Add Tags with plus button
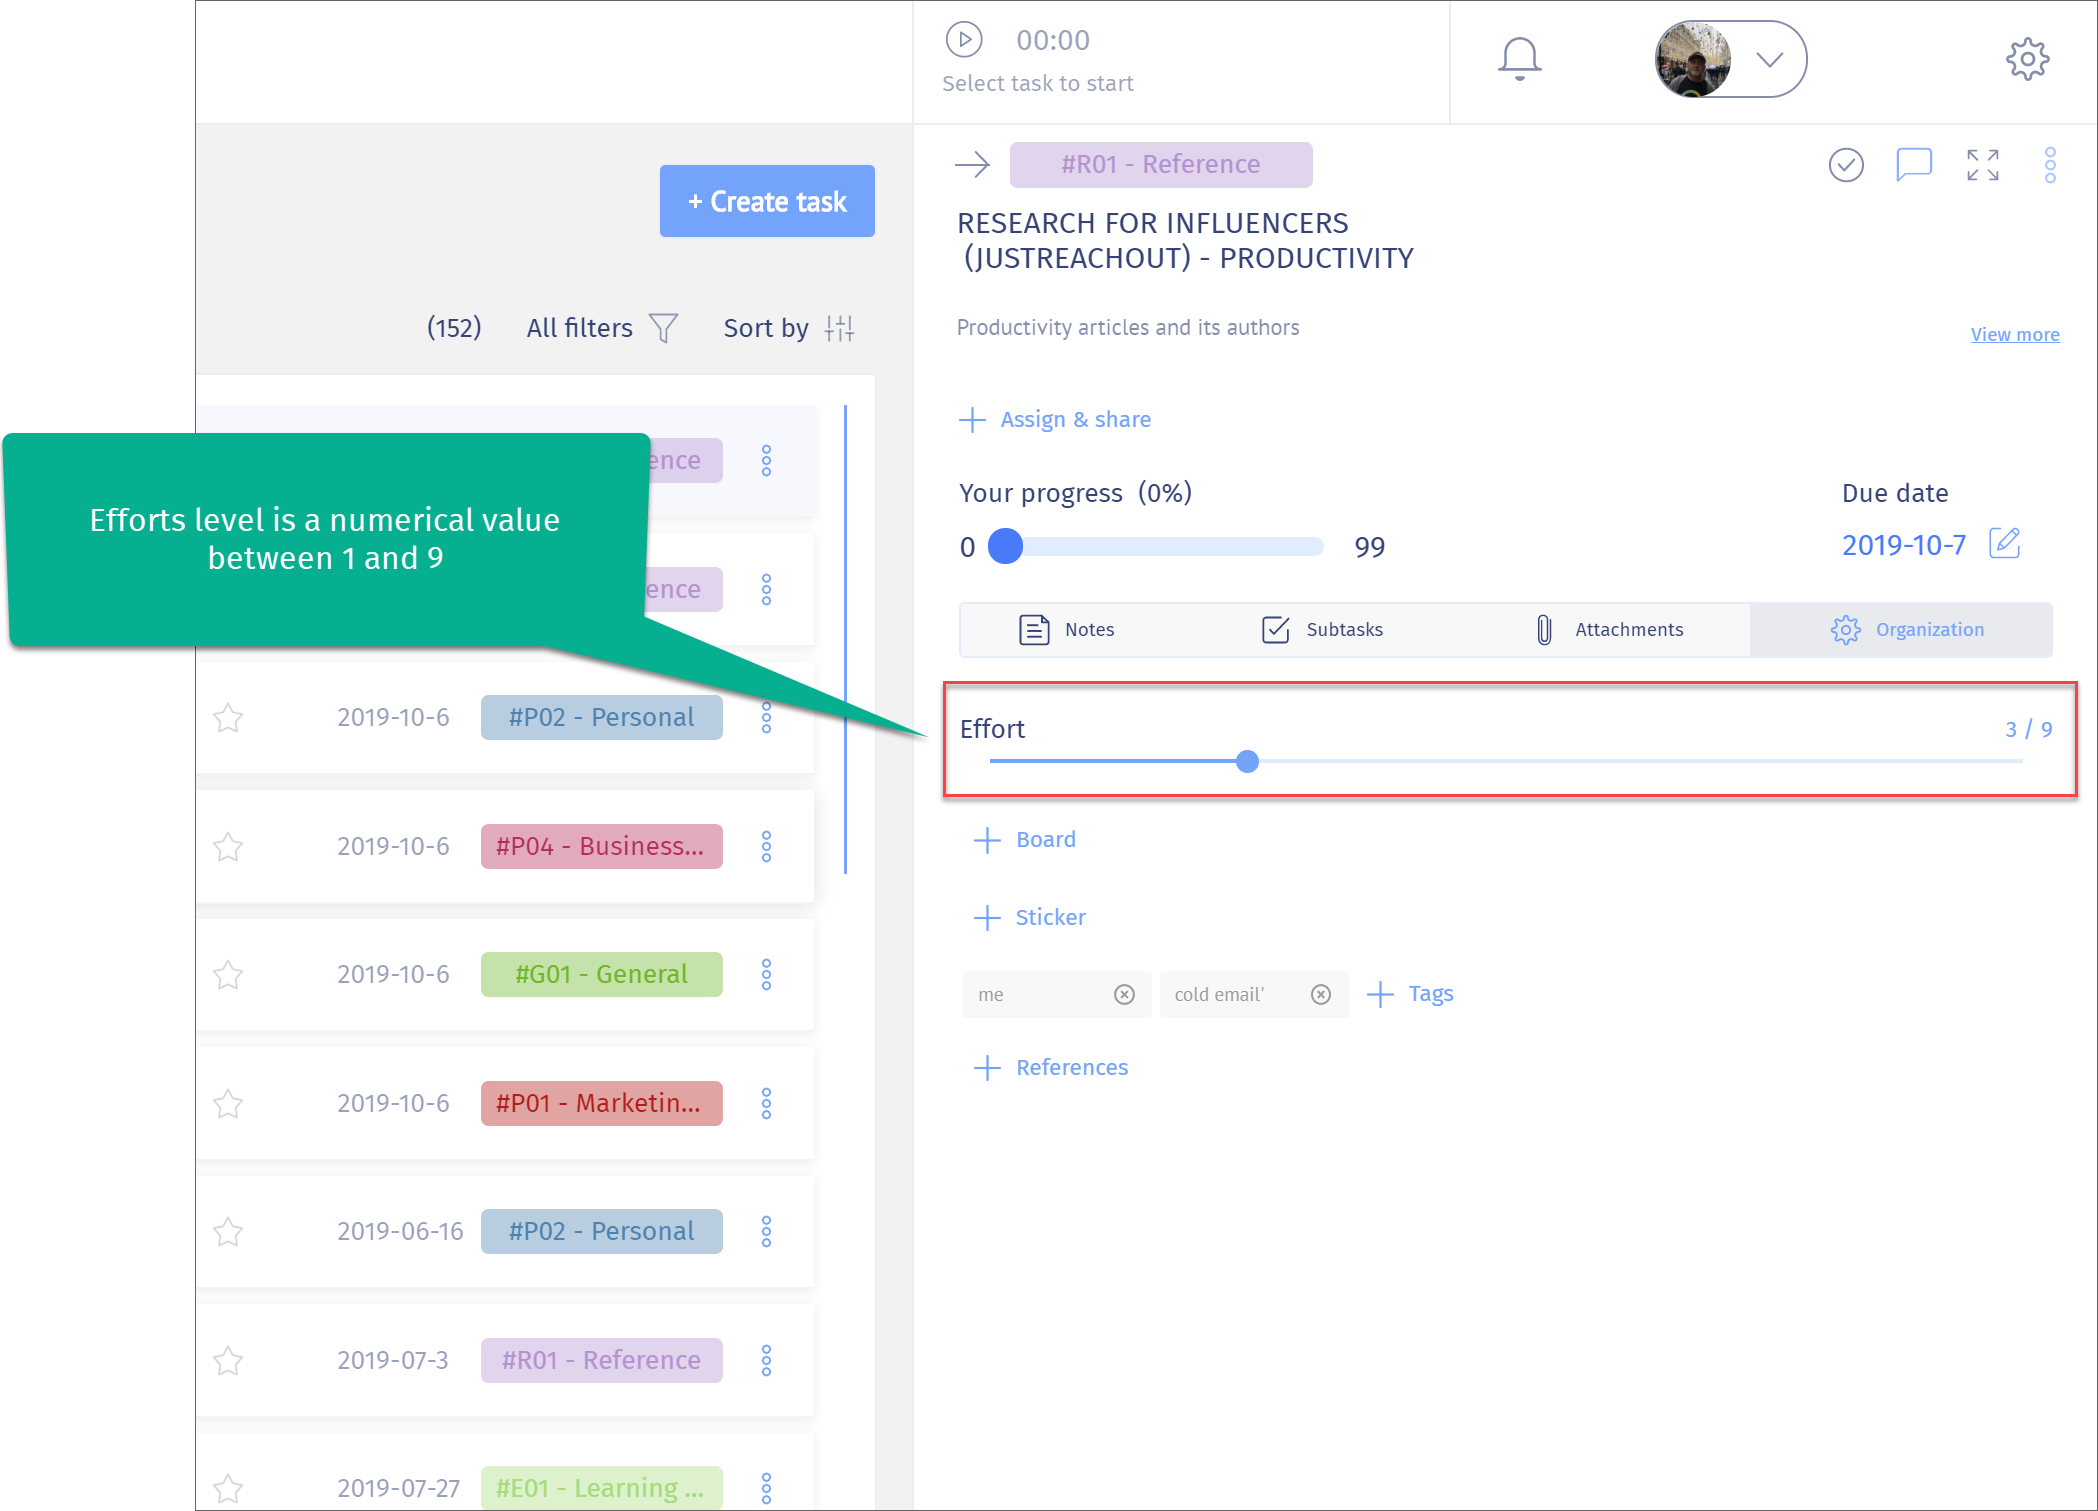The width and height of the screenshot is (2098, 1511). tap(1410, 993)
